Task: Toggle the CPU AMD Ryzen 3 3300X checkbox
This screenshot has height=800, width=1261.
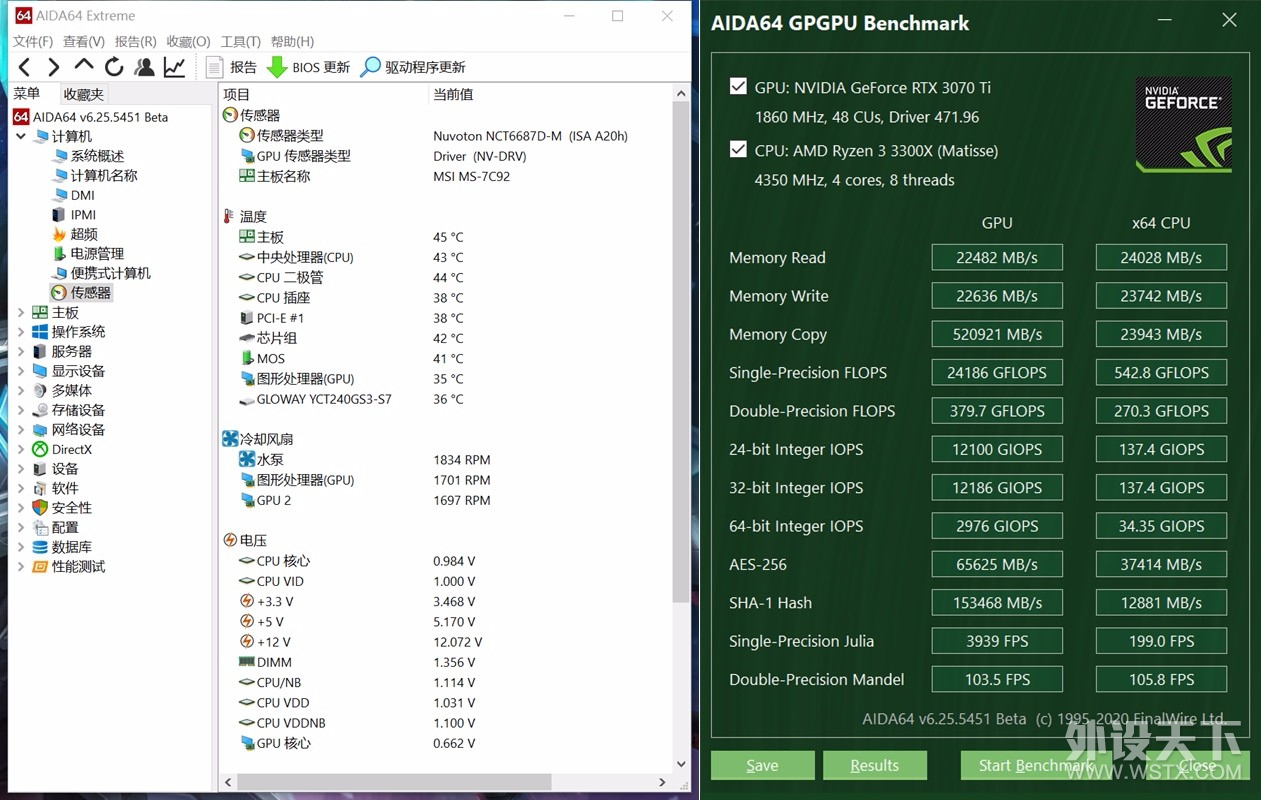Action: pos(738,150)
